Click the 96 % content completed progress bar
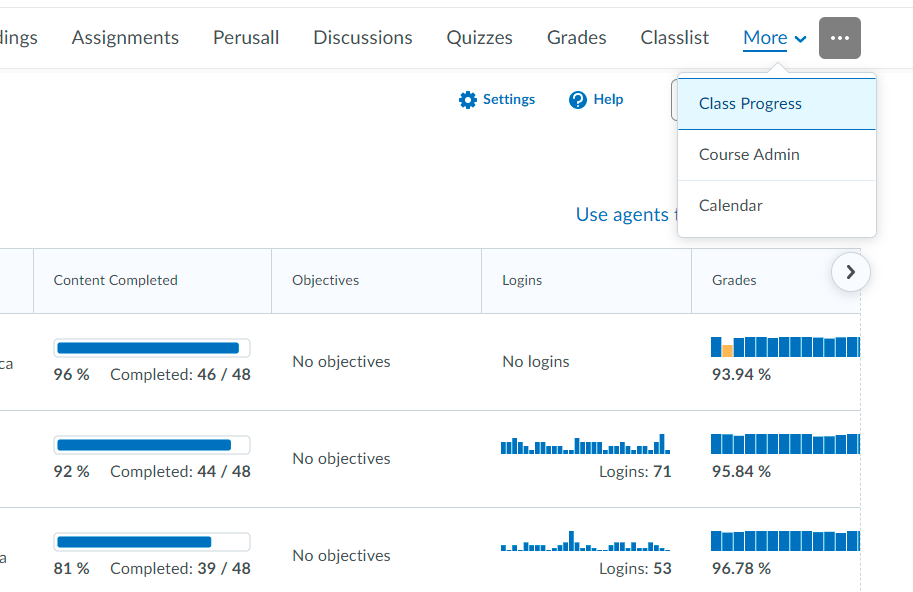 [151, 348]
